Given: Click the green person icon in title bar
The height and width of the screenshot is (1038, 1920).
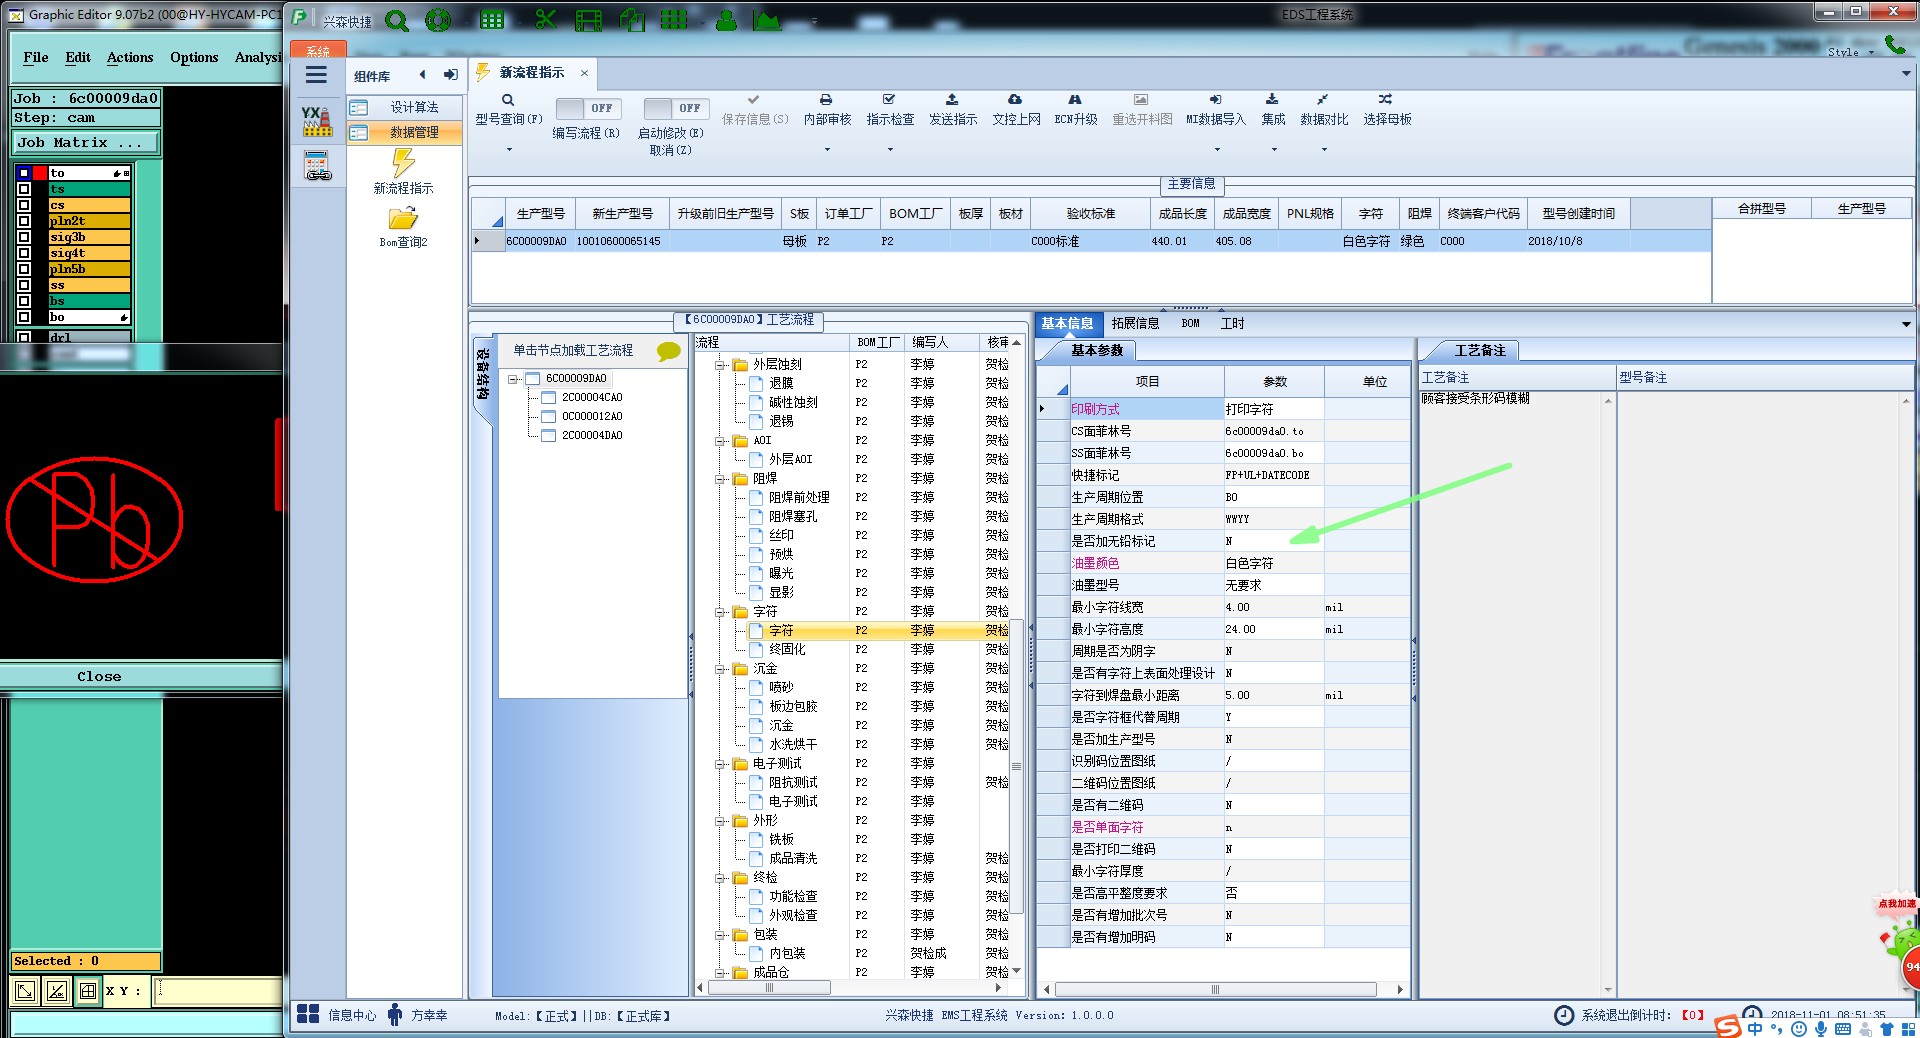Looking at the screenshot, I should pyautogui.click(x=727, y=20).
